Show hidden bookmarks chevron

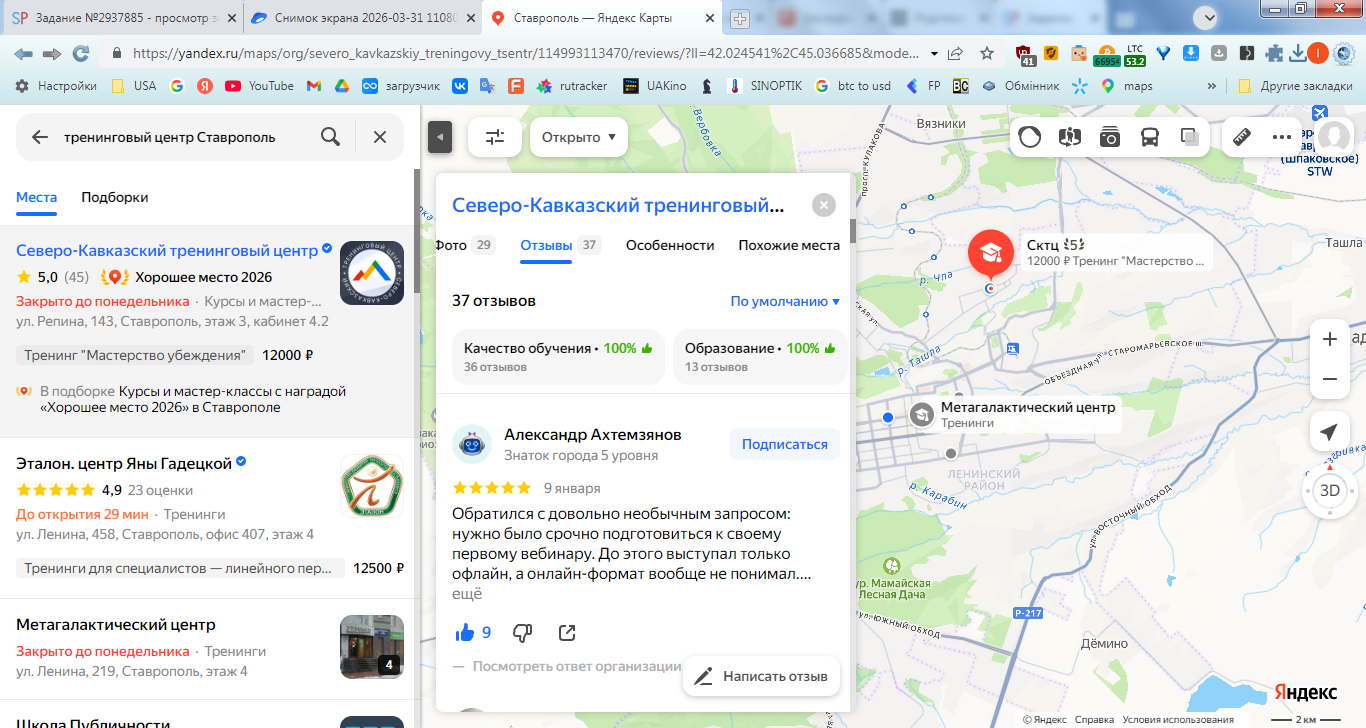coord(1212,86)
